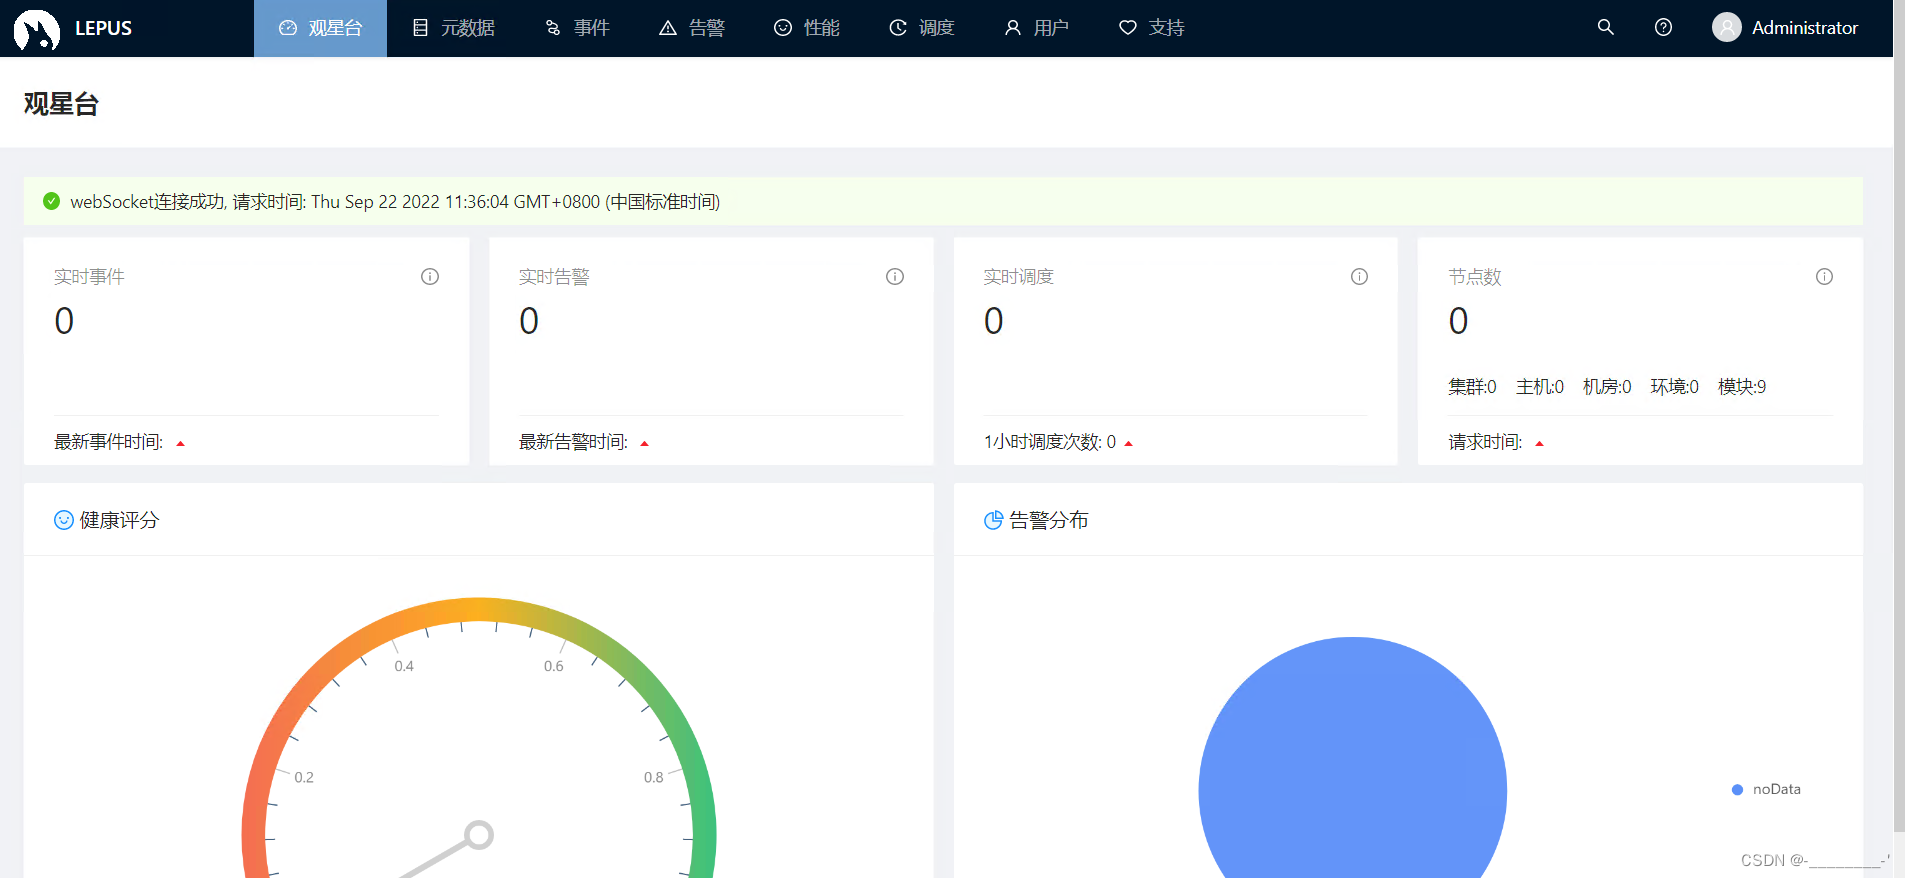Click the 1小时调度次数: 0 label
Viewport: 1905px width, 878px height.
coord(1050,442)
